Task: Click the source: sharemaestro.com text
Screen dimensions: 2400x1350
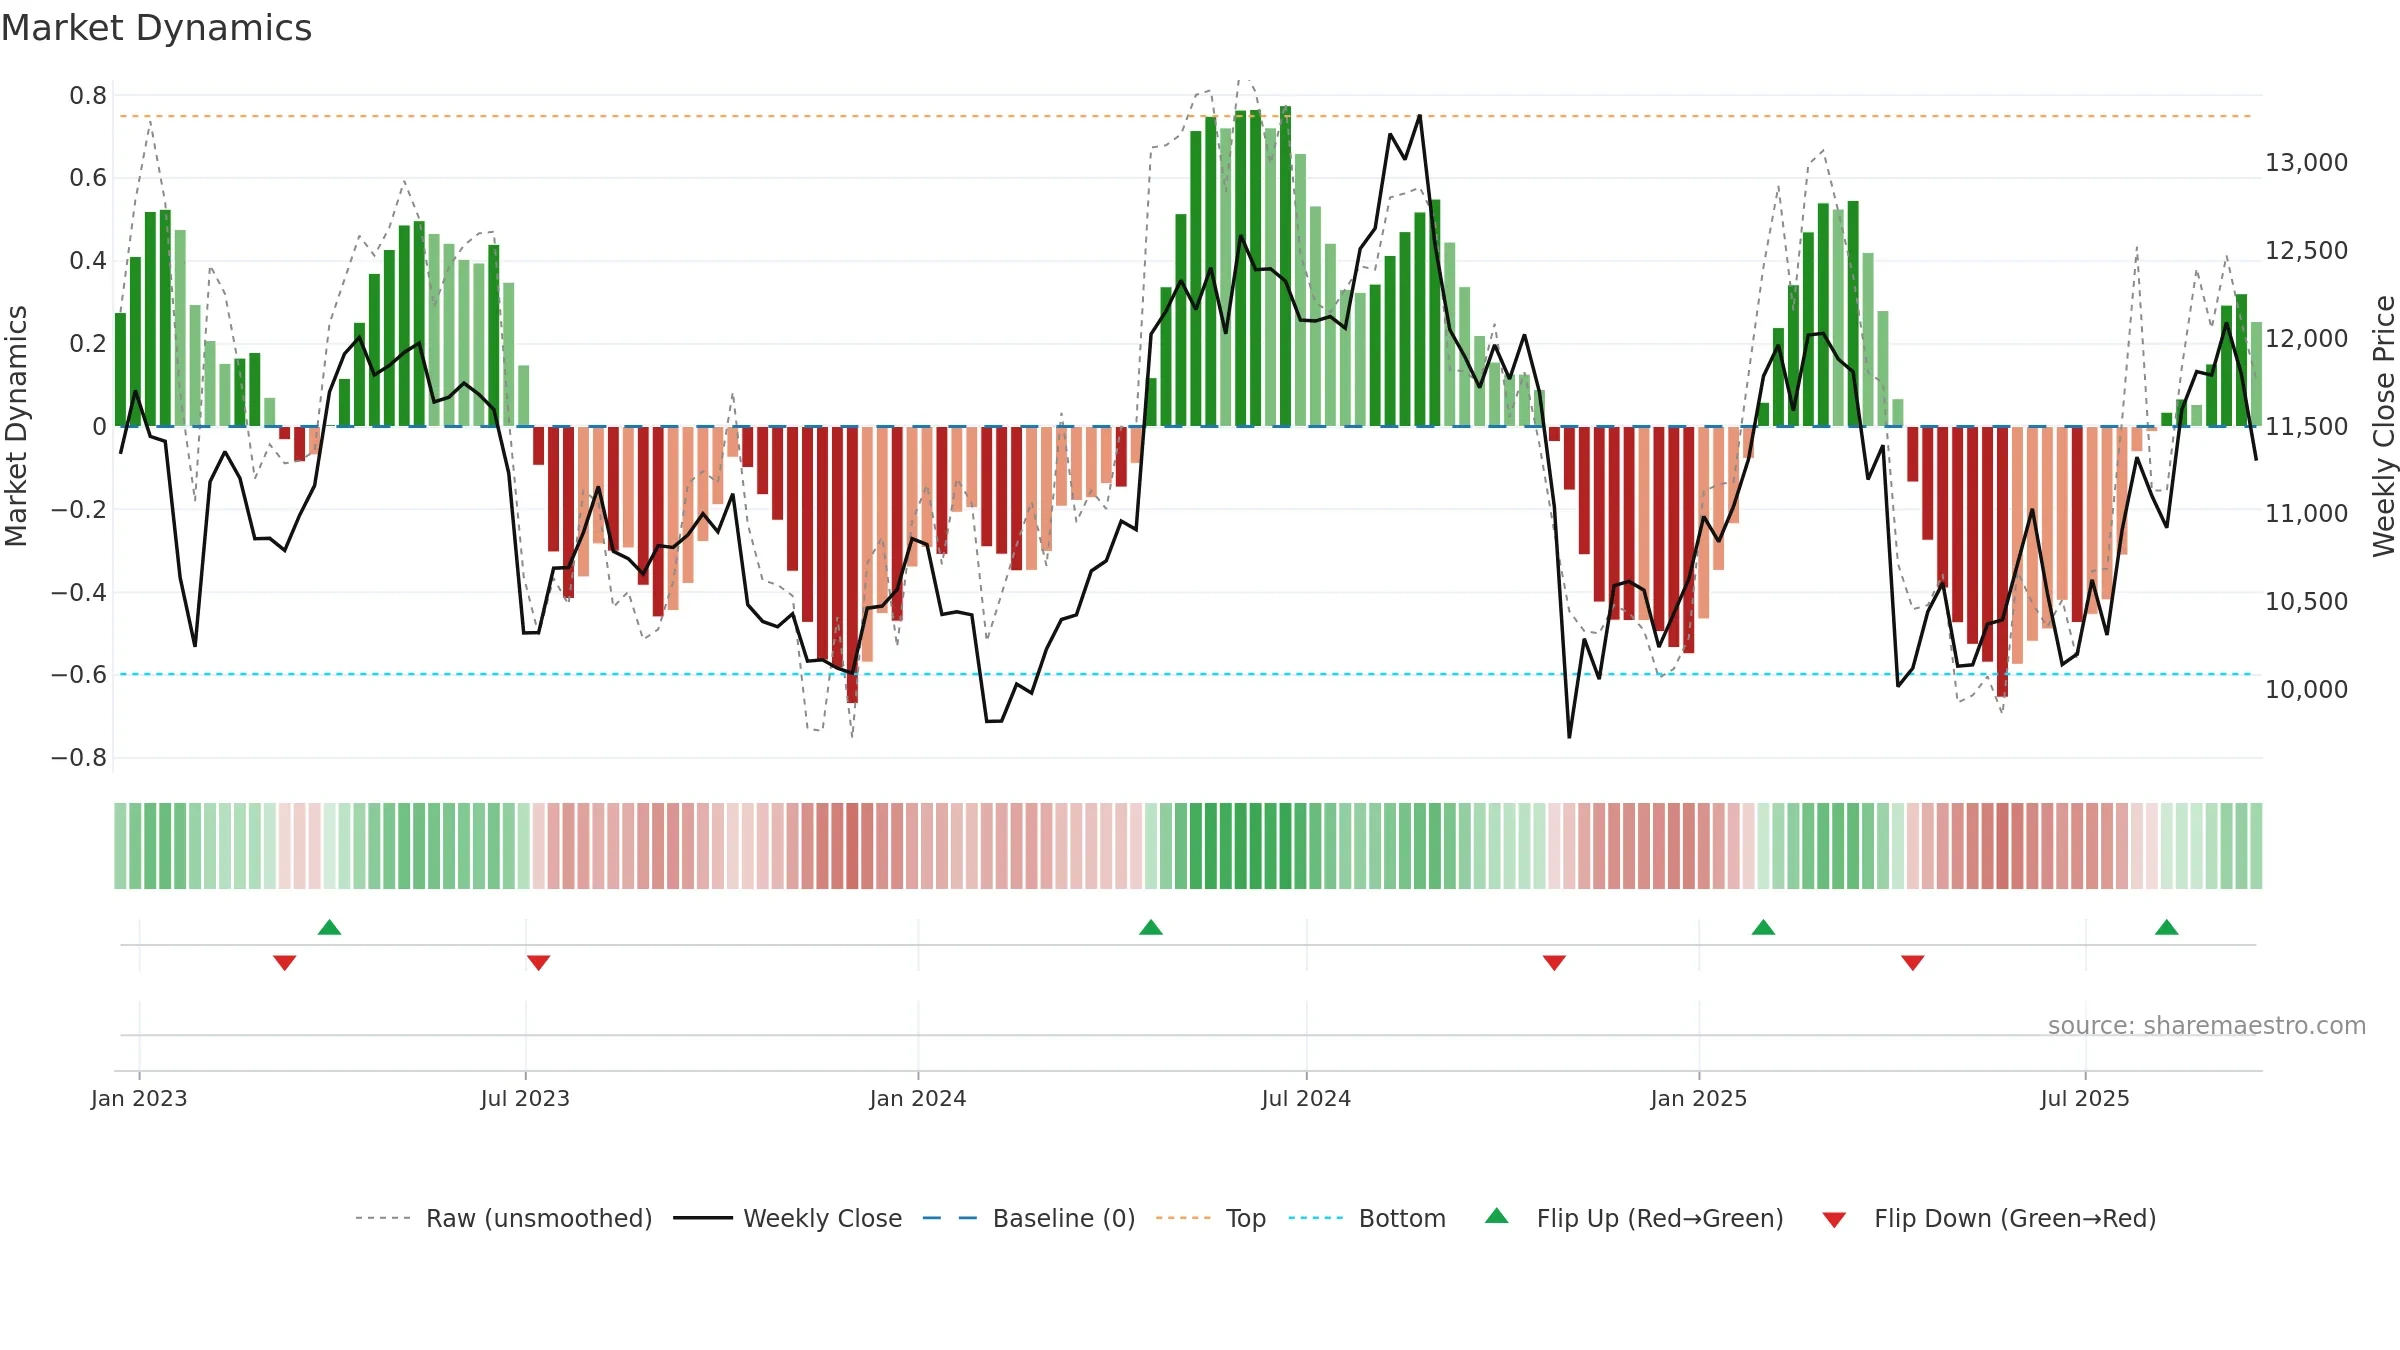Action: tap(2207, 1026)
